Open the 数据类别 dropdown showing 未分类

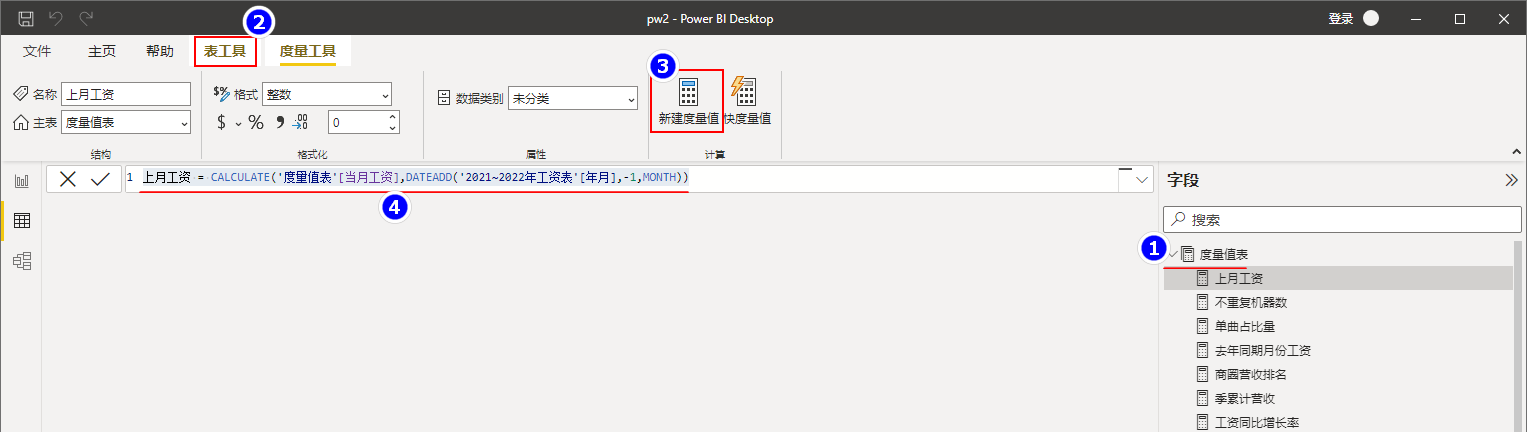573,98
